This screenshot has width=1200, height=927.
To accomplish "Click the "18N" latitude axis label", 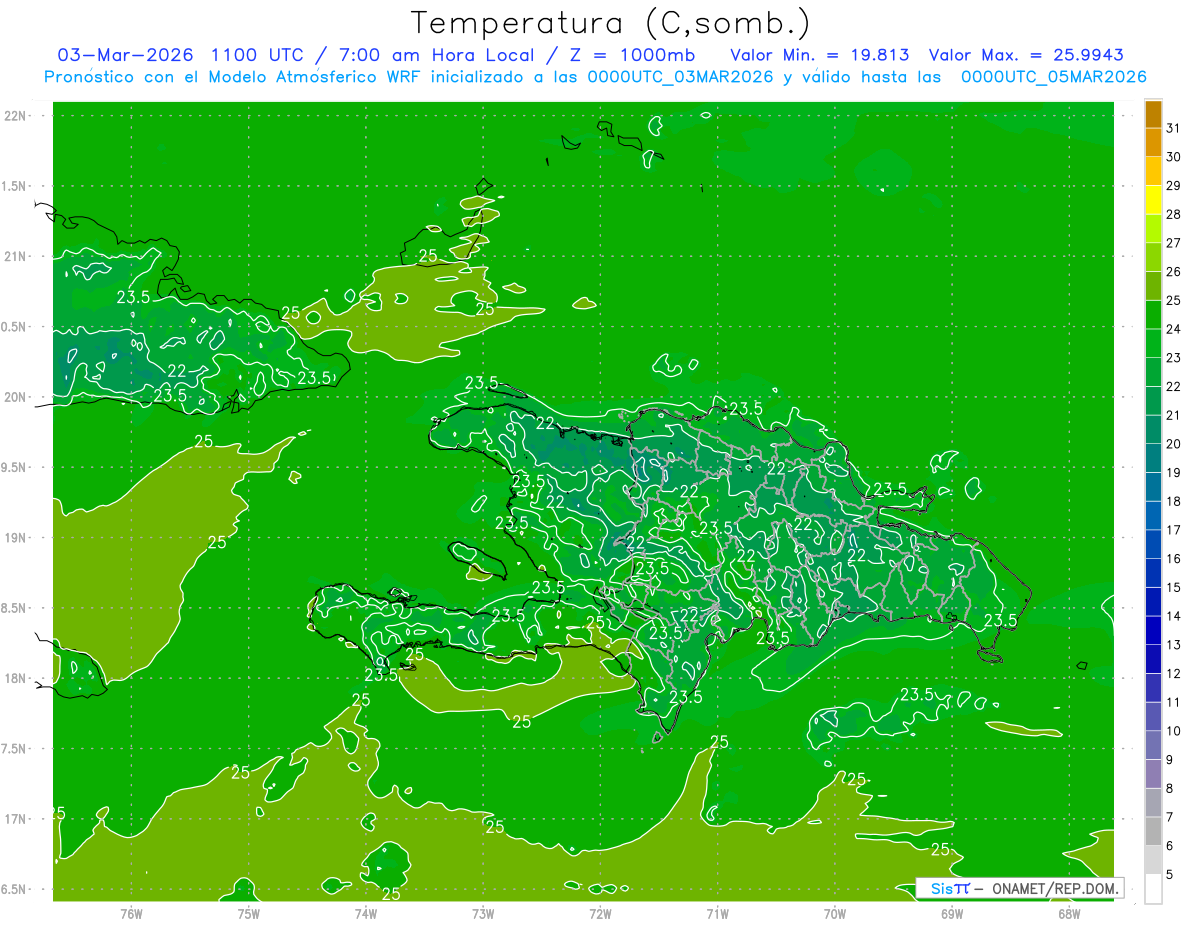I will [x=16, y=678].
